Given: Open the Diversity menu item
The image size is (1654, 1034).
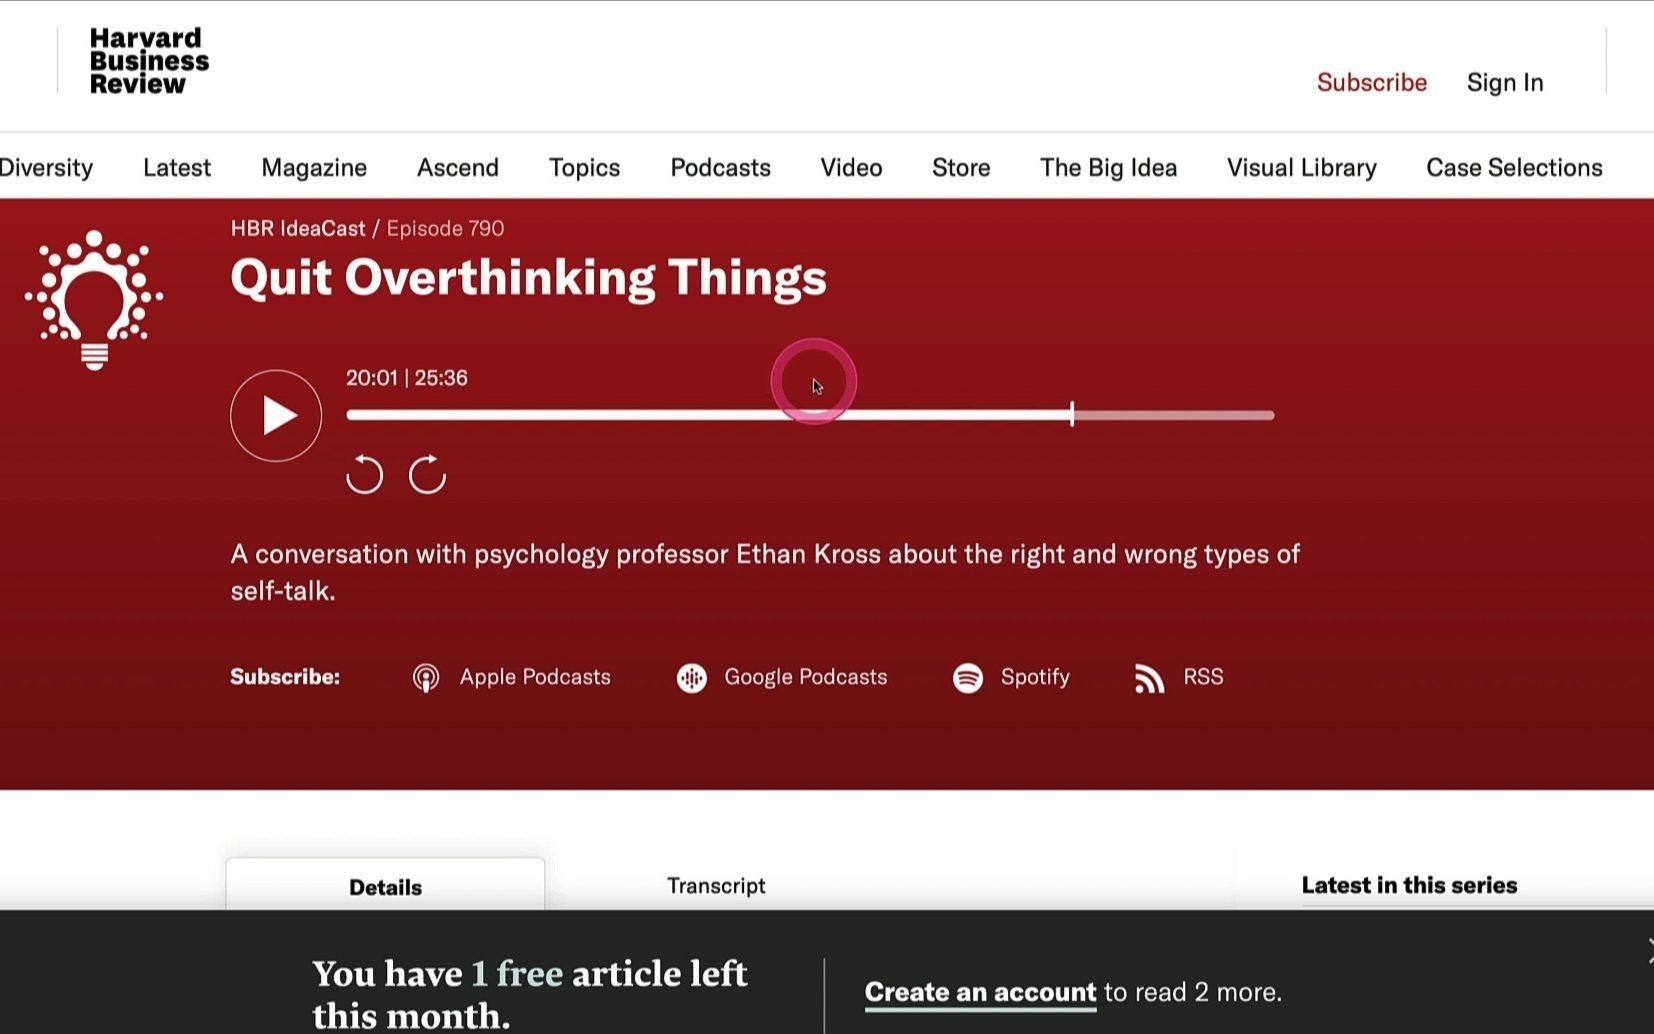Looking at the screenshot, I should (x=46, y=167).
